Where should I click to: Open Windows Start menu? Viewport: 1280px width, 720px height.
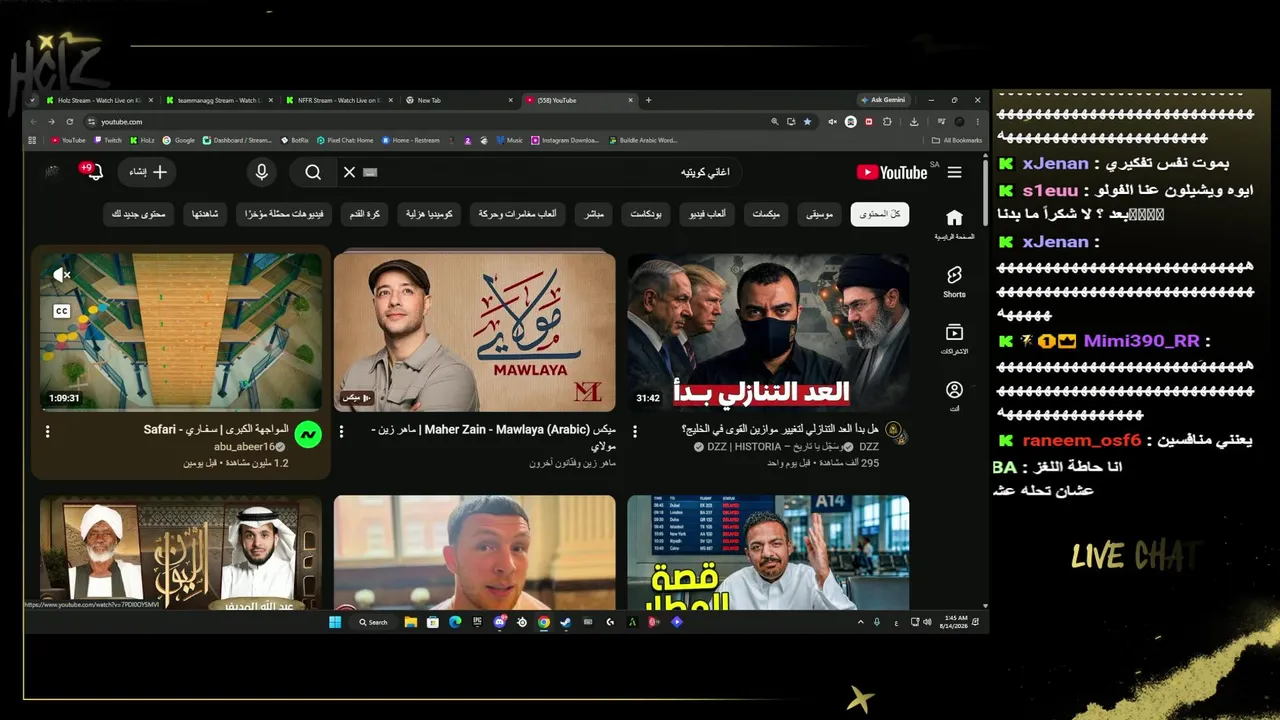pyautogui.click(x=336, y=622)
